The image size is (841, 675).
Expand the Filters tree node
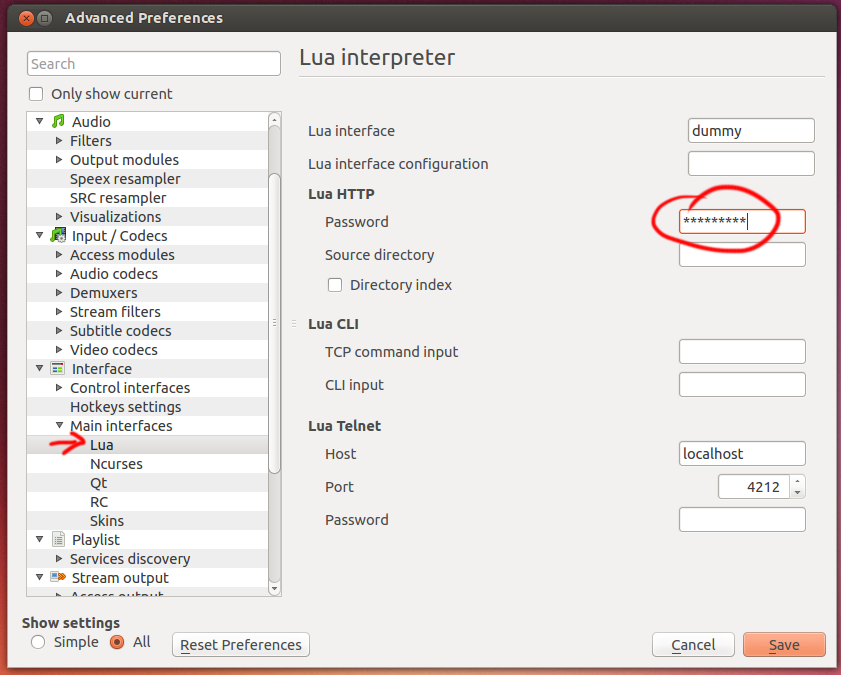(x=59, y=141)
